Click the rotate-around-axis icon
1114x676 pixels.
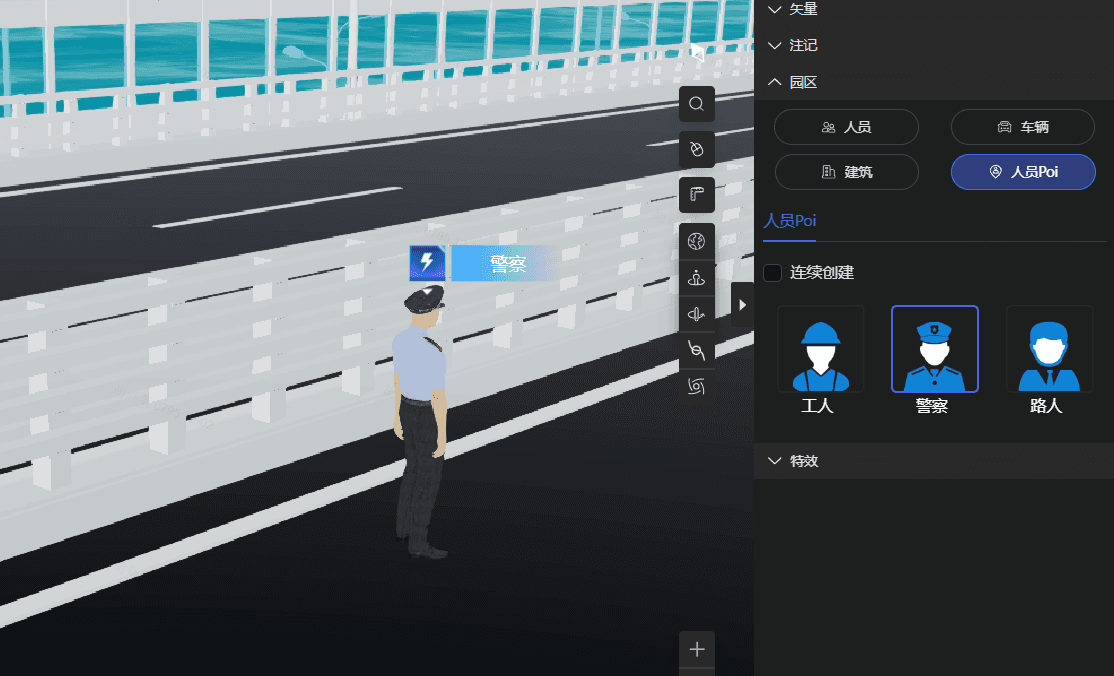click(697, 315)
